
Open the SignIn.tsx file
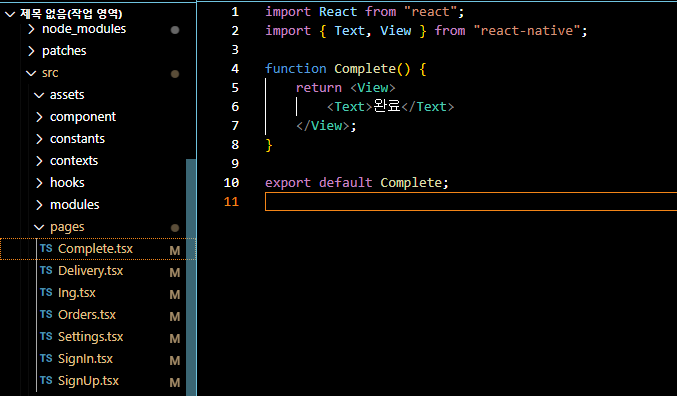(85, 359)
